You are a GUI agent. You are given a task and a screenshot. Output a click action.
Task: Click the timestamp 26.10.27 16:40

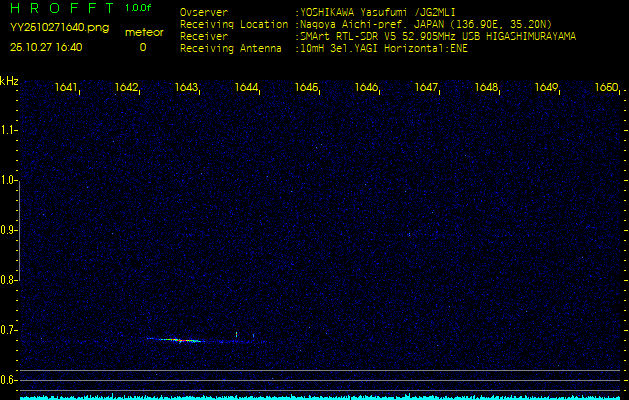click(46, 47)
